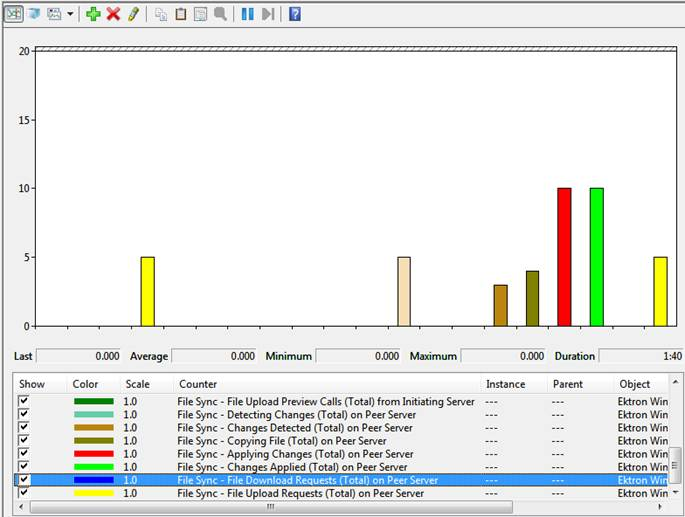Viewport: 685px width, 517px height.
Task: Select 'Detecting Changes (Total) on Peer Server' counter
Action: [297, 414]
